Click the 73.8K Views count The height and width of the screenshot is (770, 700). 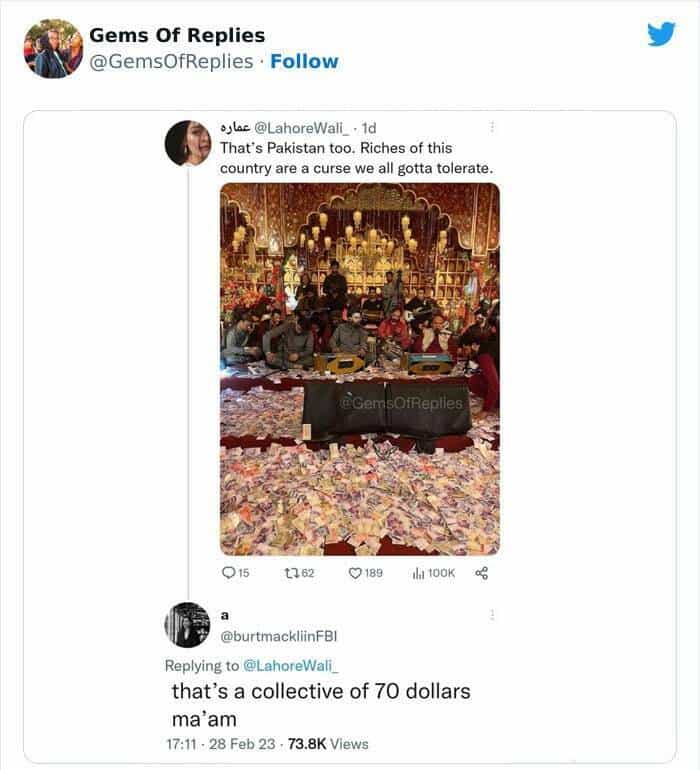pyautogui.click(x=327, y=743)
